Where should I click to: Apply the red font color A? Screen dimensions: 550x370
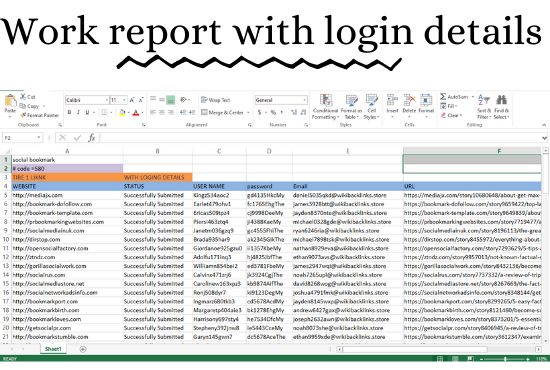(x=136, y=113)
